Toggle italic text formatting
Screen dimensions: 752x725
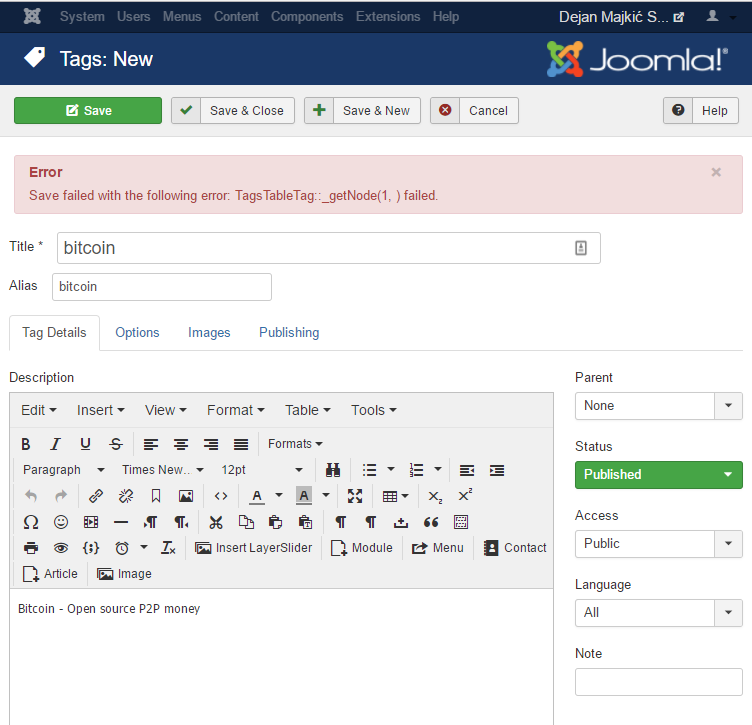(56, 444)
